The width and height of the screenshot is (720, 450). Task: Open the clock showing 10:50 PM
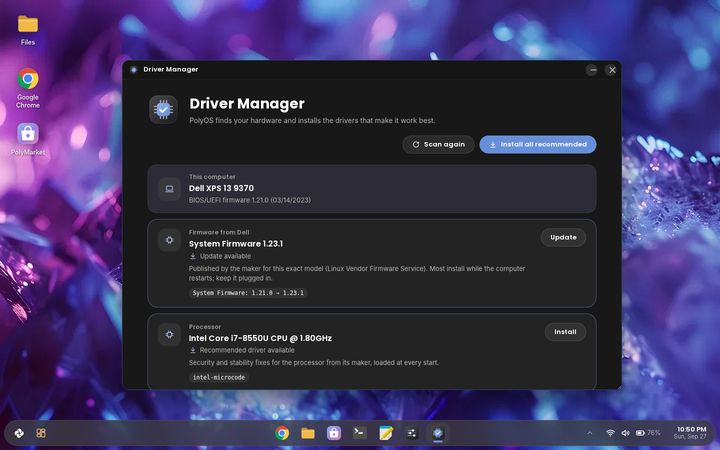(x=691, y=433)
